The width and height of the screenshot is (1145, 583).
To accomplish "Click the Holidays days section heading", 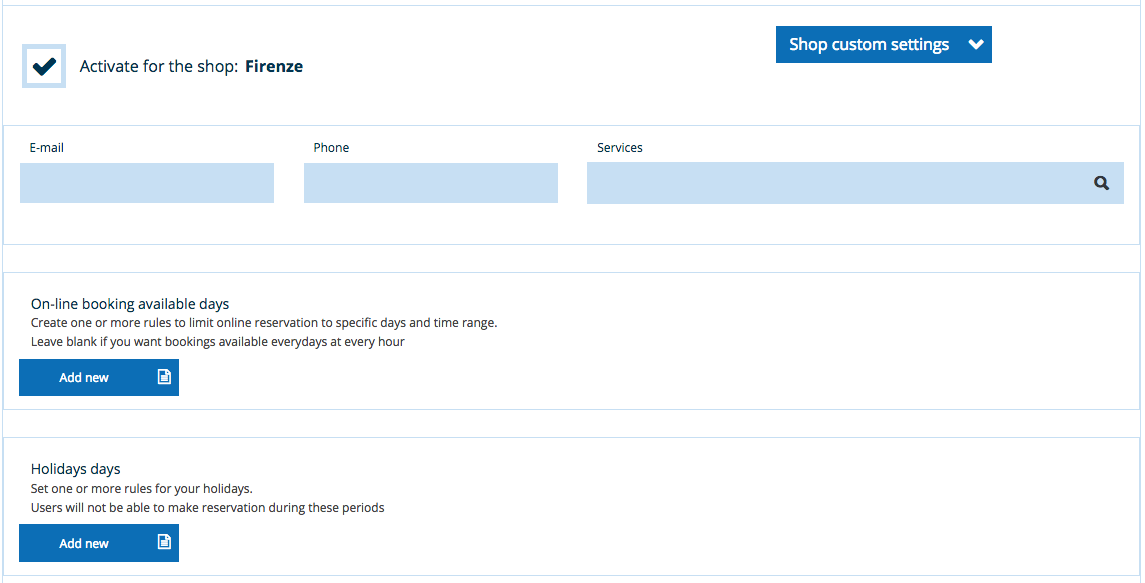I will click(74, 468).
